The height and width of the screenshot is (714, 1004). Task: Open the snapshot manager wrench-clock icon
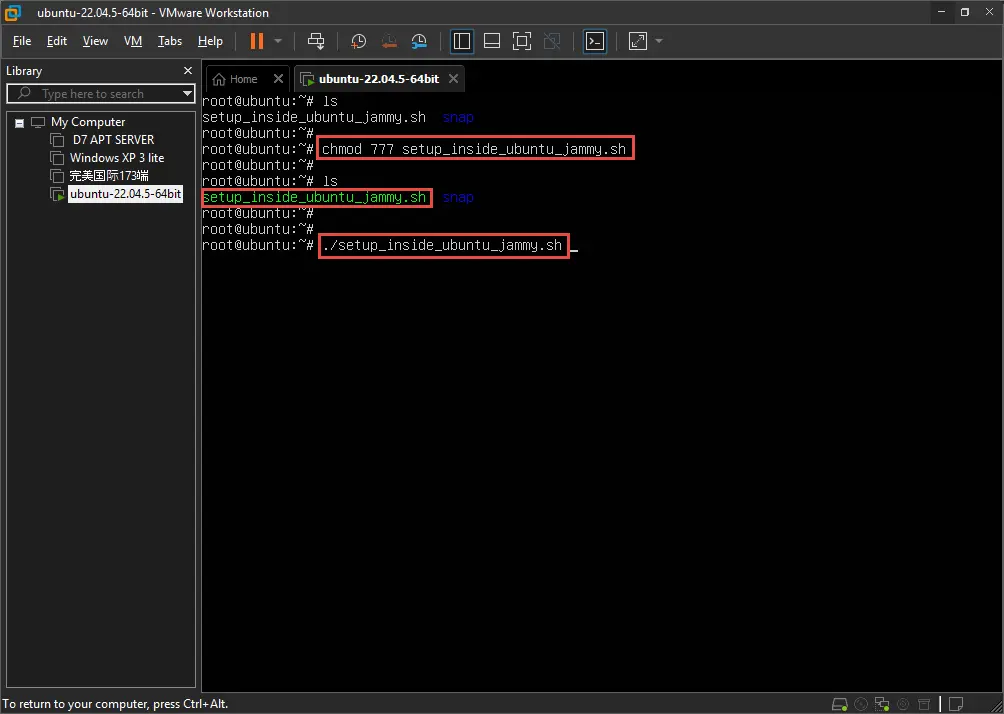coord(419,41)
